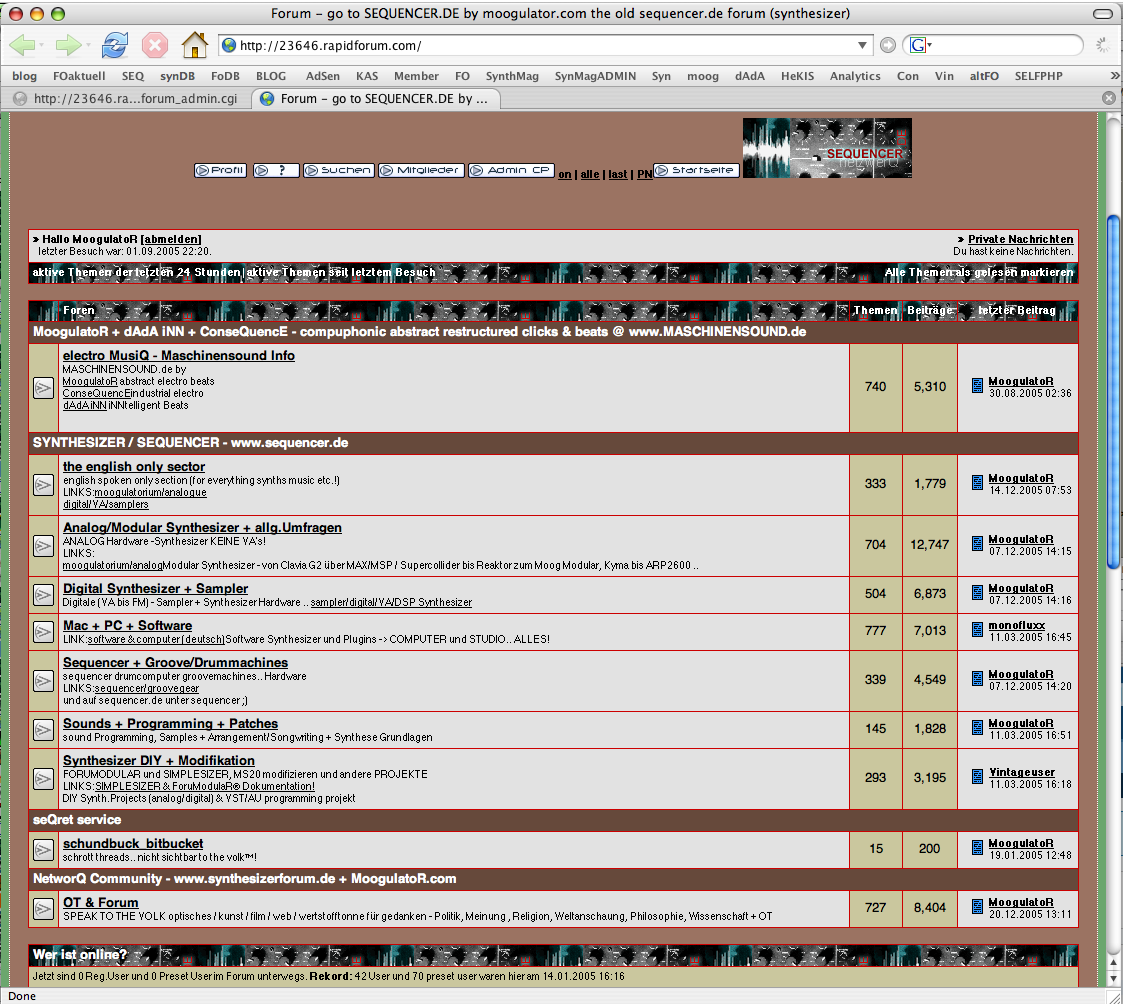The image size is (1123, 1004).
Task: Open the SynthMag bookmark
Action: point(512,76)
